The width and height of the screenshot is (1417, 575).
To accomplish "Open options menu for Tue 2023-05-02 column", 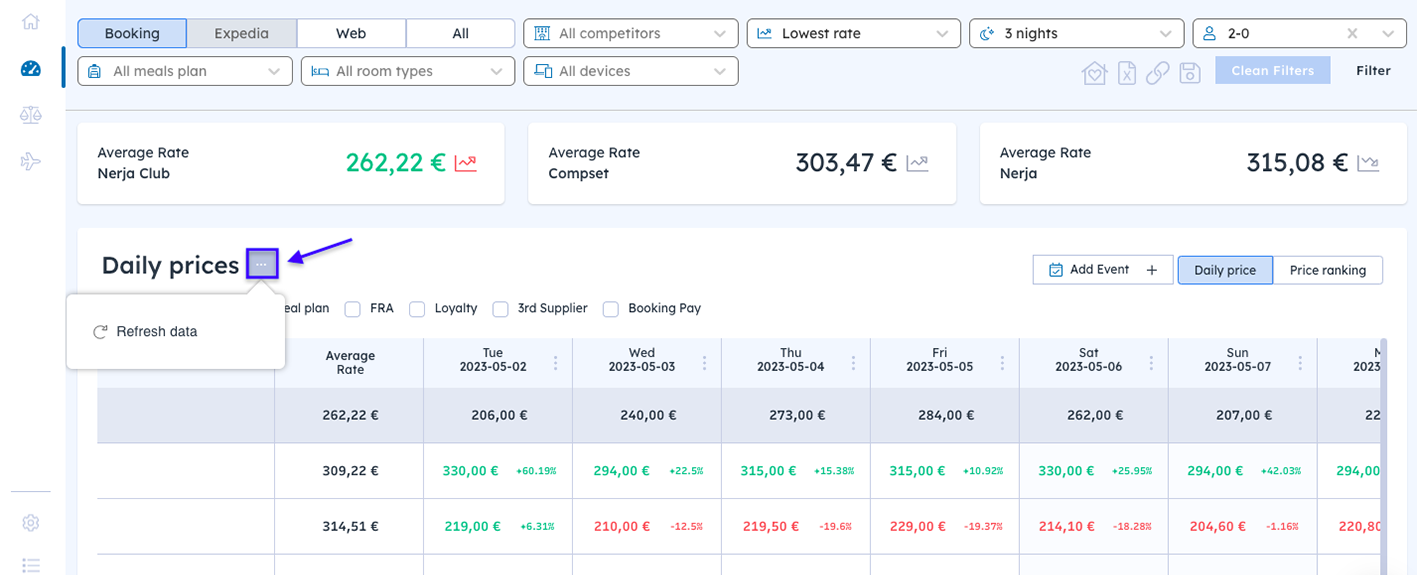I will (556, 363).
